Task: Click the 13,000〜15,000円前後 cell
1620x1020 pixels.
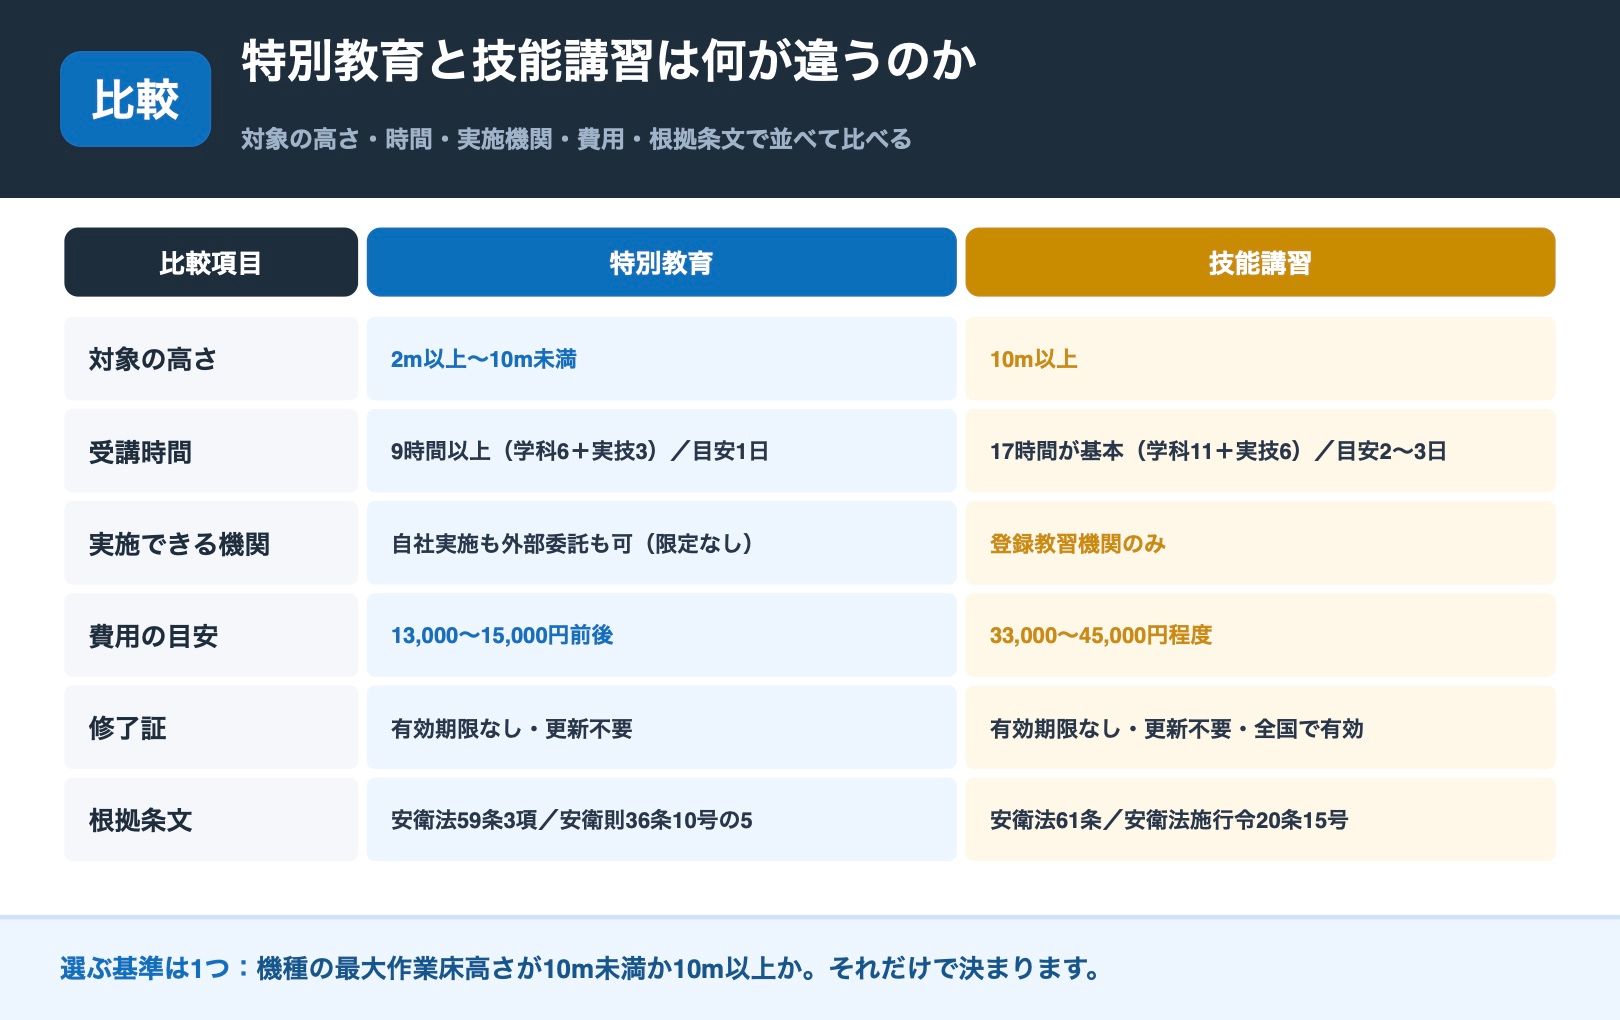Action: coord(661,635)
